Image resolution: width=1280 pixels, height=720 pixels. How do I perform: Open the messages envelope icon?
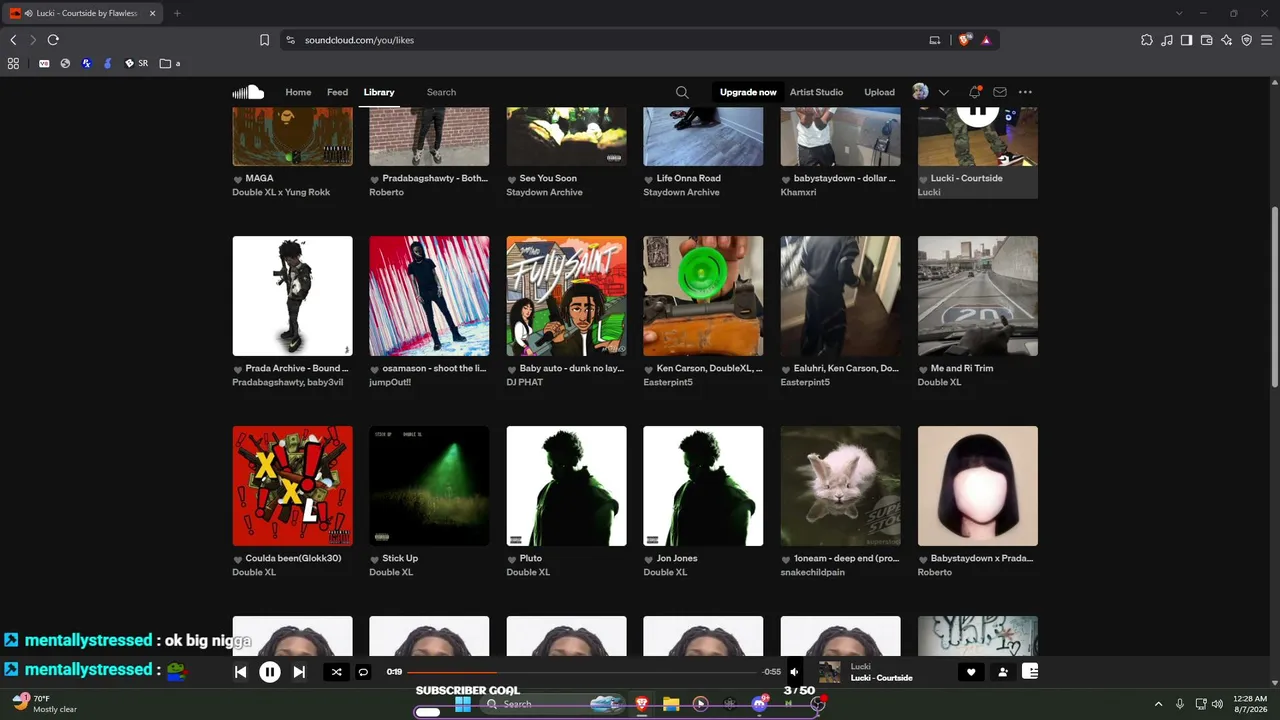coord(1000,92)
